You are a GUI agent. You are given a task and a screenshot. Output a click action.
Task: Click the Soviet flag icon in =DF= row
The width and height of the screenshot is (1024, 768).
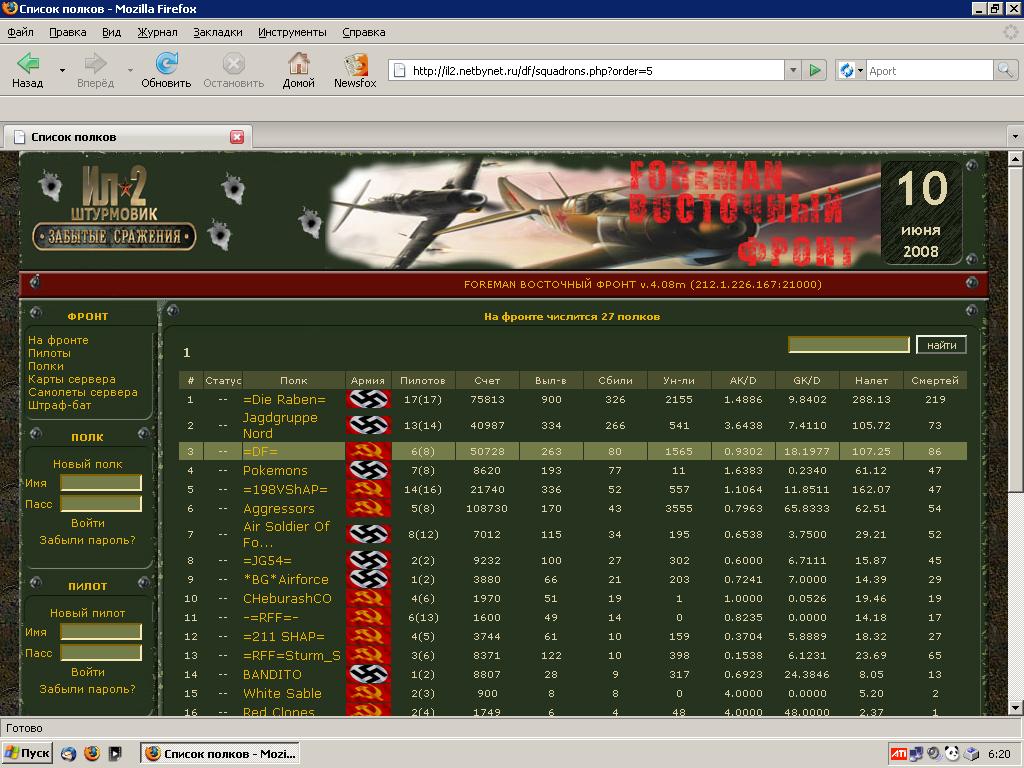(x=369, y=451)
